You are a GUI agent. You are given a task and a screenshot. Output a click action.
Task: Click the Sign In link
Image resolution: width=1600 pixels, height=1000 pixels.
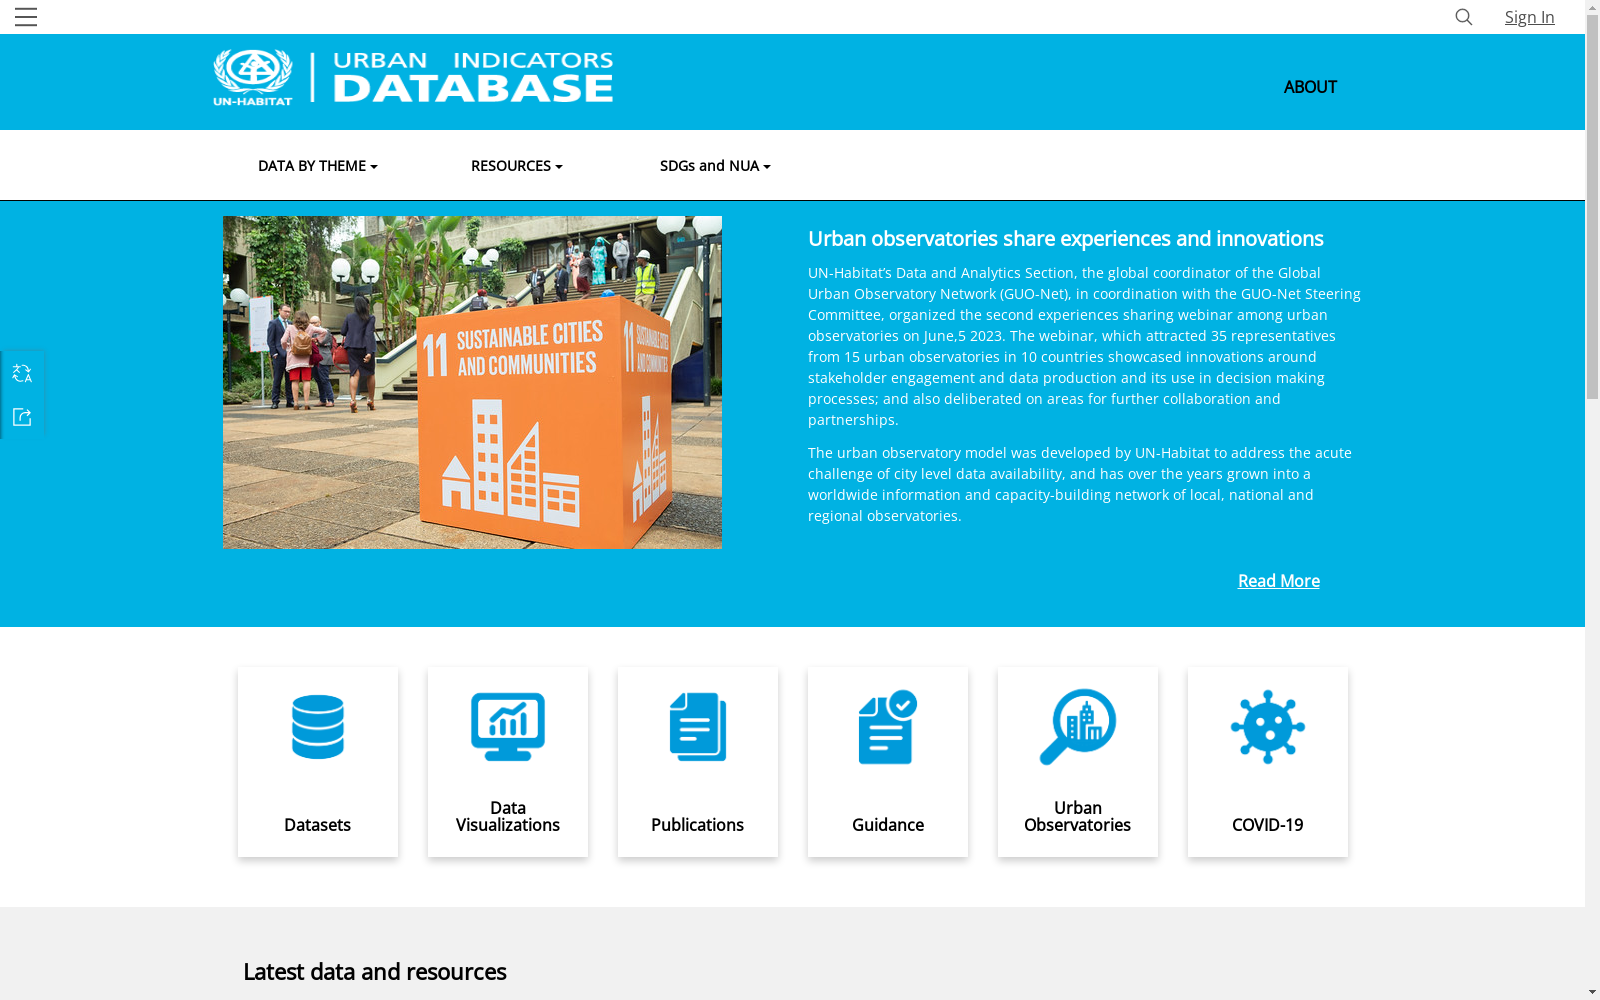tap(1529, 17)
